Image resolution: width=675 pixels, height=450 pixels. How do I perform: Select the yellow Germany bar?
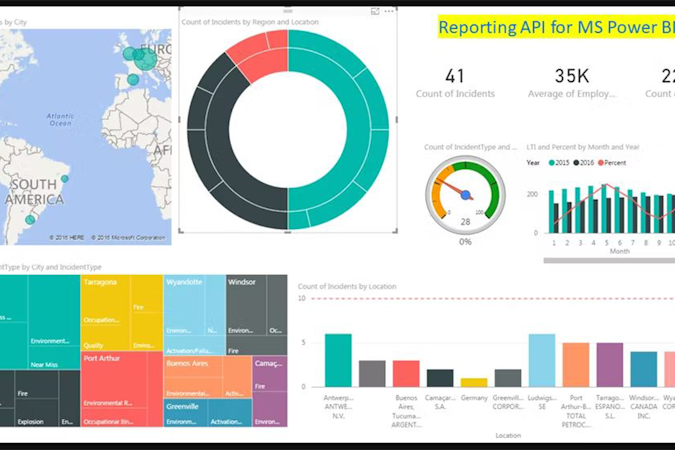coord(474,382)
